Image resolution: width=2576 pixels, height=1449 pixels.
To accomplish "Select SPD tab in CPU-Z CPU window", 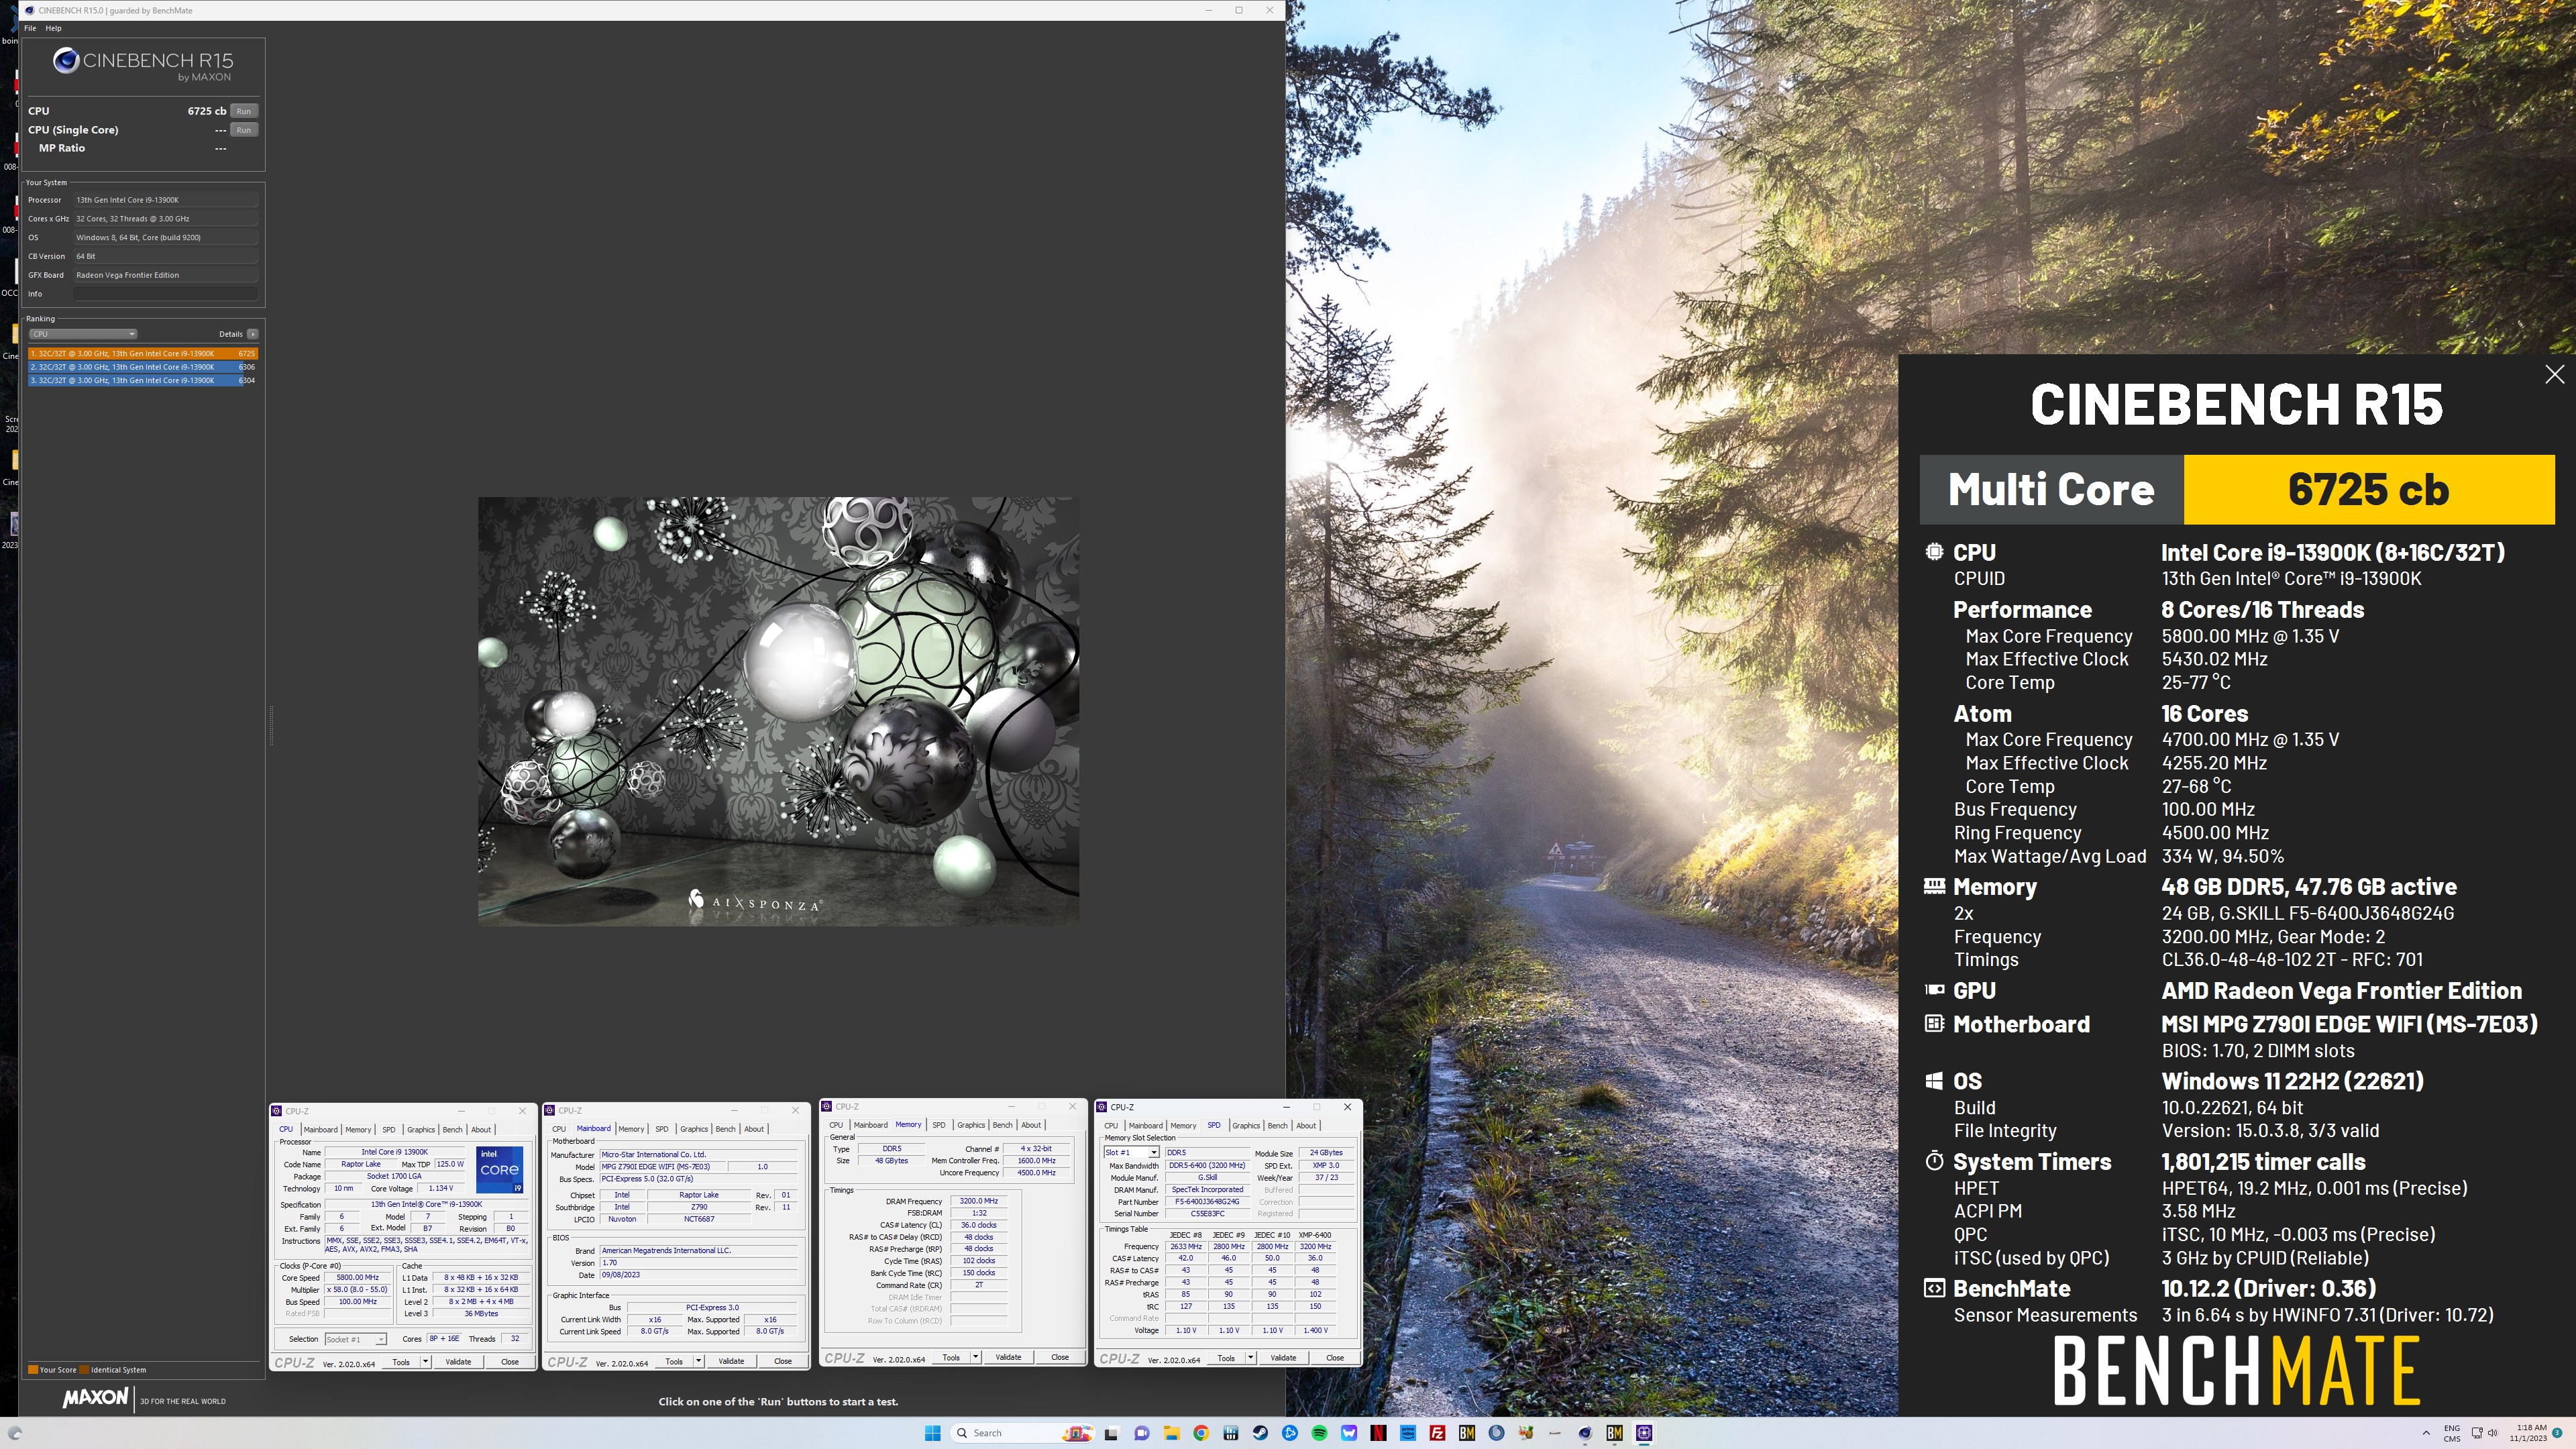I will click(x=389, y=1130).
